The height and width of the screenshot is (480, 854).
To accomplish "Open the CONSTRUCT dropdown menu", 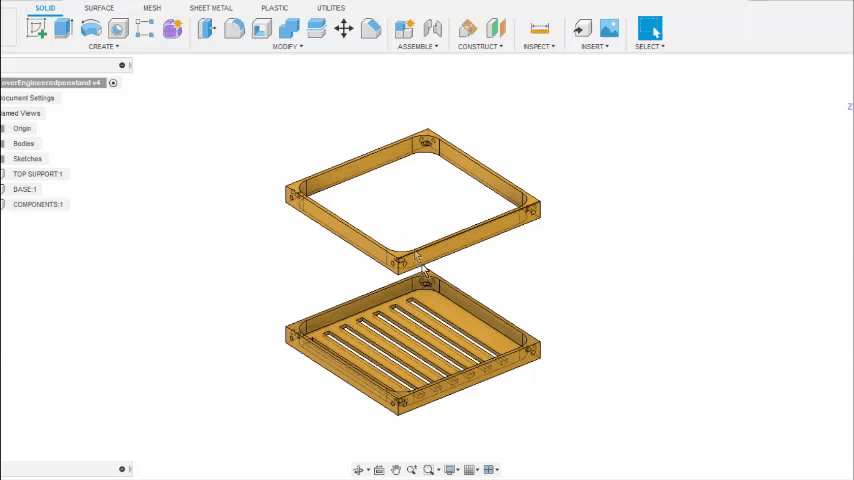I will click(480, 47).
